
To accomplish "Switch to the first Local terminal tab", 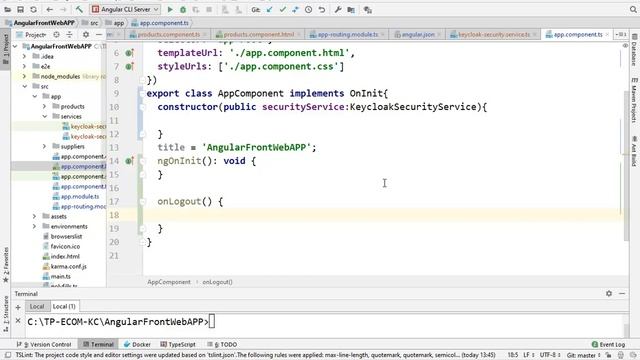I will click(x=37, y=306).
